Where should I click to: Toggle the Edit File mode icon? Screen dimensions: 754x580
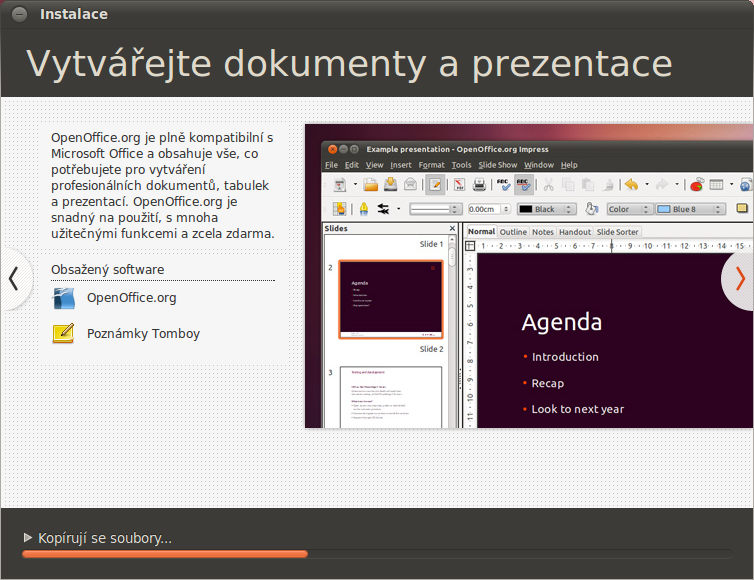tap(435, 185)
